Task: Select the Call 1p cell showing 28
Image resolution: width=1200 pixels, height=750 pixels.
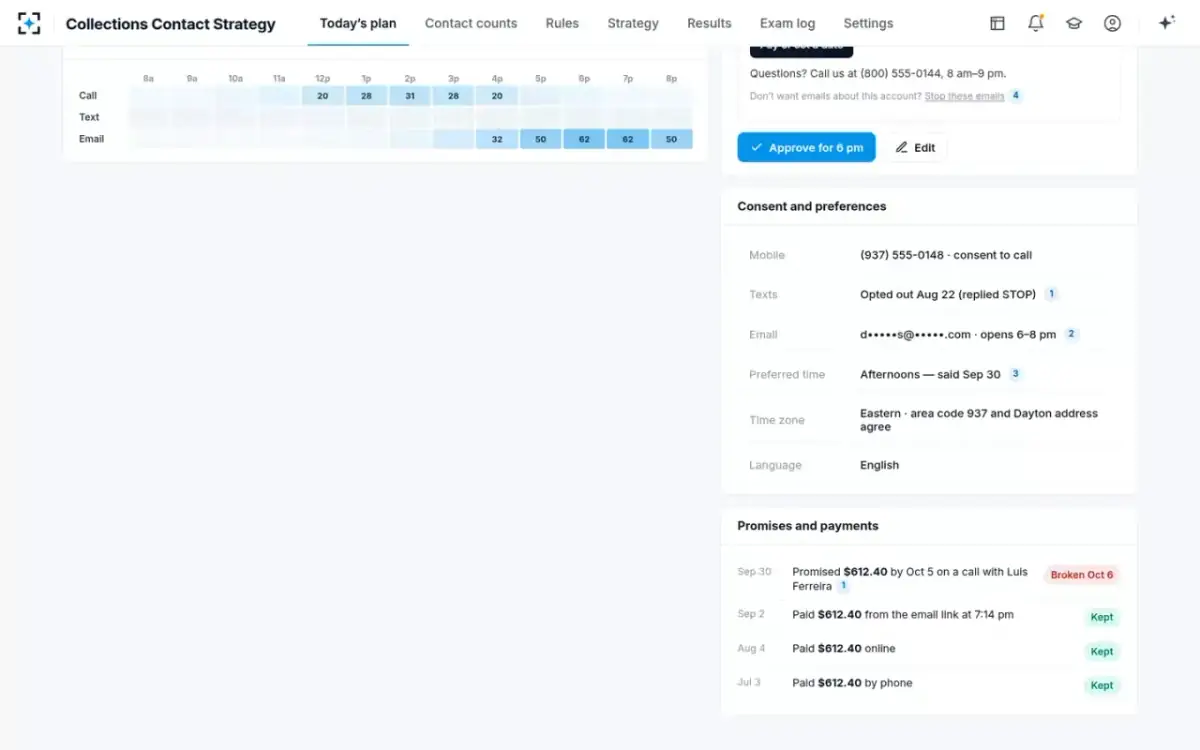Action: click(x=366, y=96)
